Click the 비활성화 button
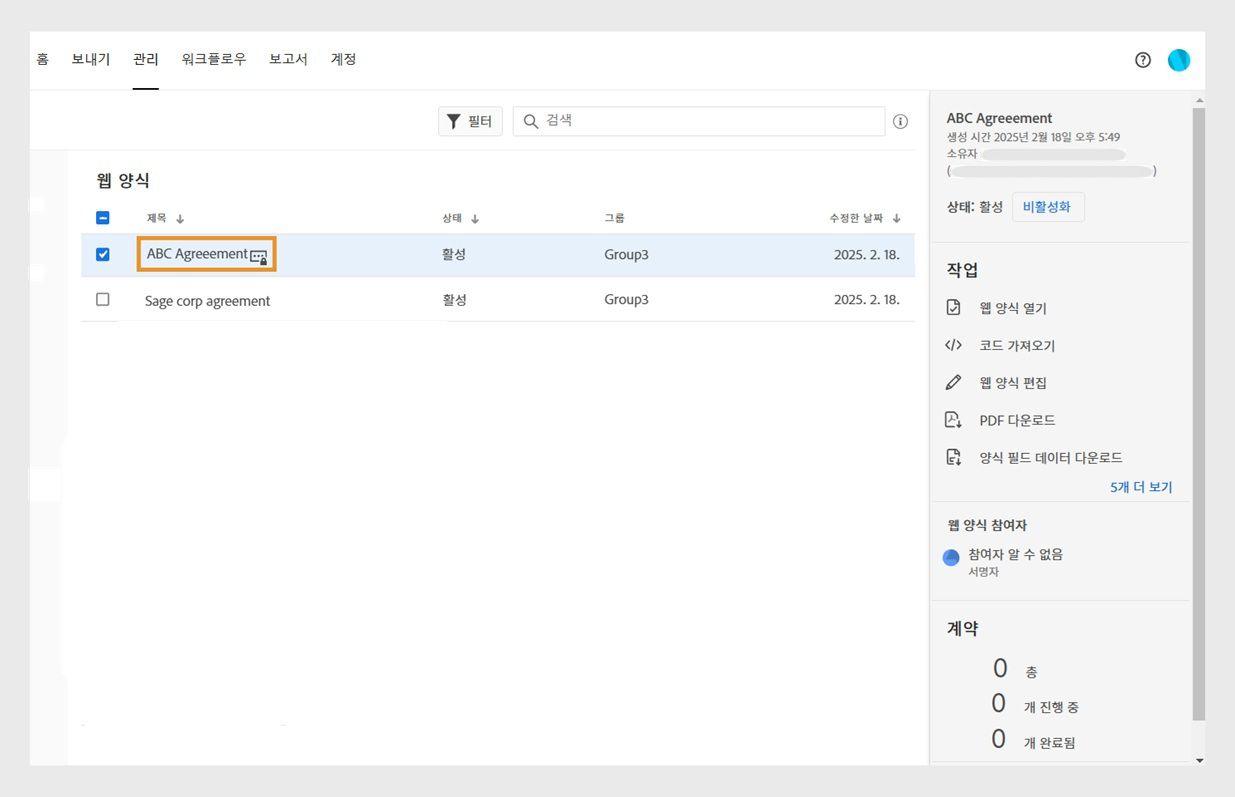 point(1047,207)
